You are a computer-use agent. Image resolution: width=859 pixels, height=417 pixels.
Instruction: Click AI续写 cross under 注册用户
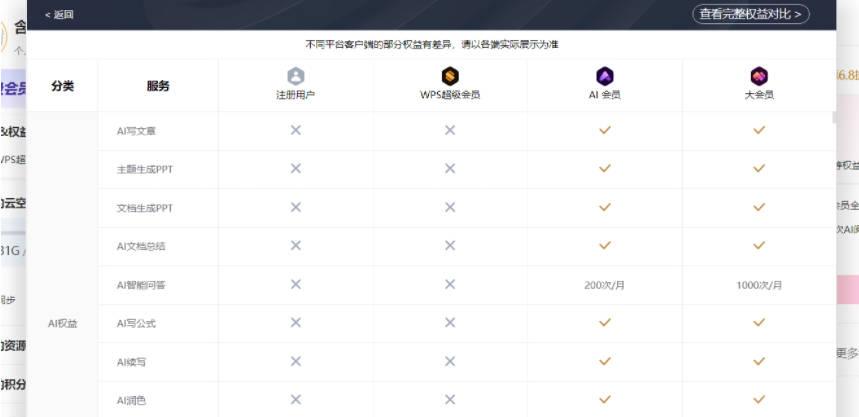coord(295,361)
